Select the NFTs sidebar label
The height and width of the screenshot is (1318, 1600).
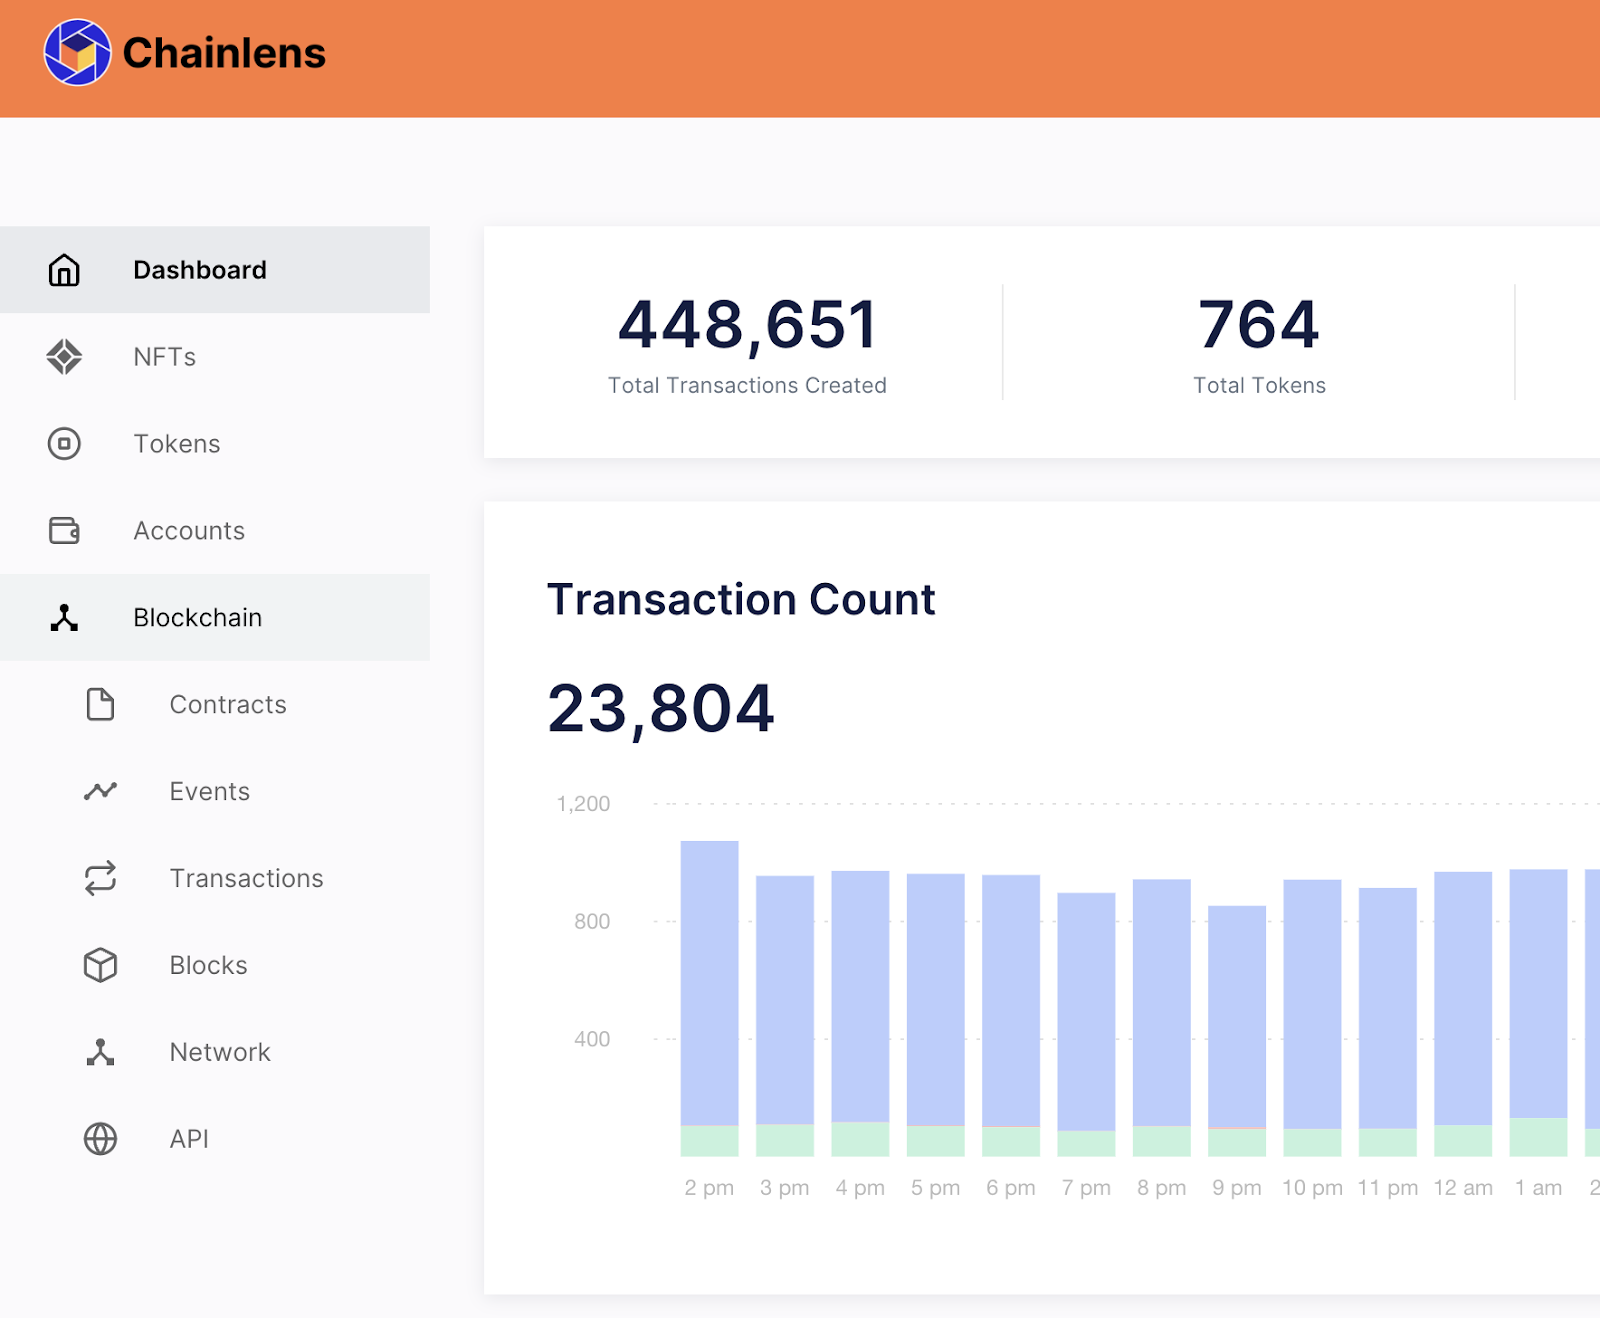tap(165, 357)
